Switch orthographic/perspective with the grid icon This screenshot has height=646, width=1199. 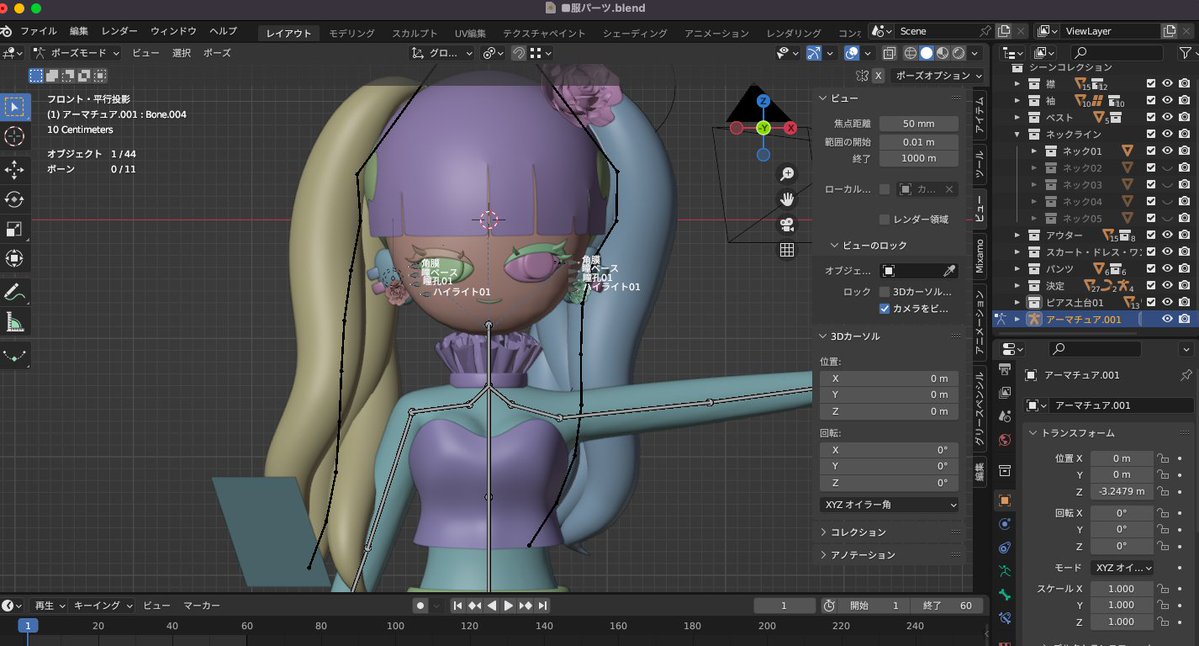[786, 250]
